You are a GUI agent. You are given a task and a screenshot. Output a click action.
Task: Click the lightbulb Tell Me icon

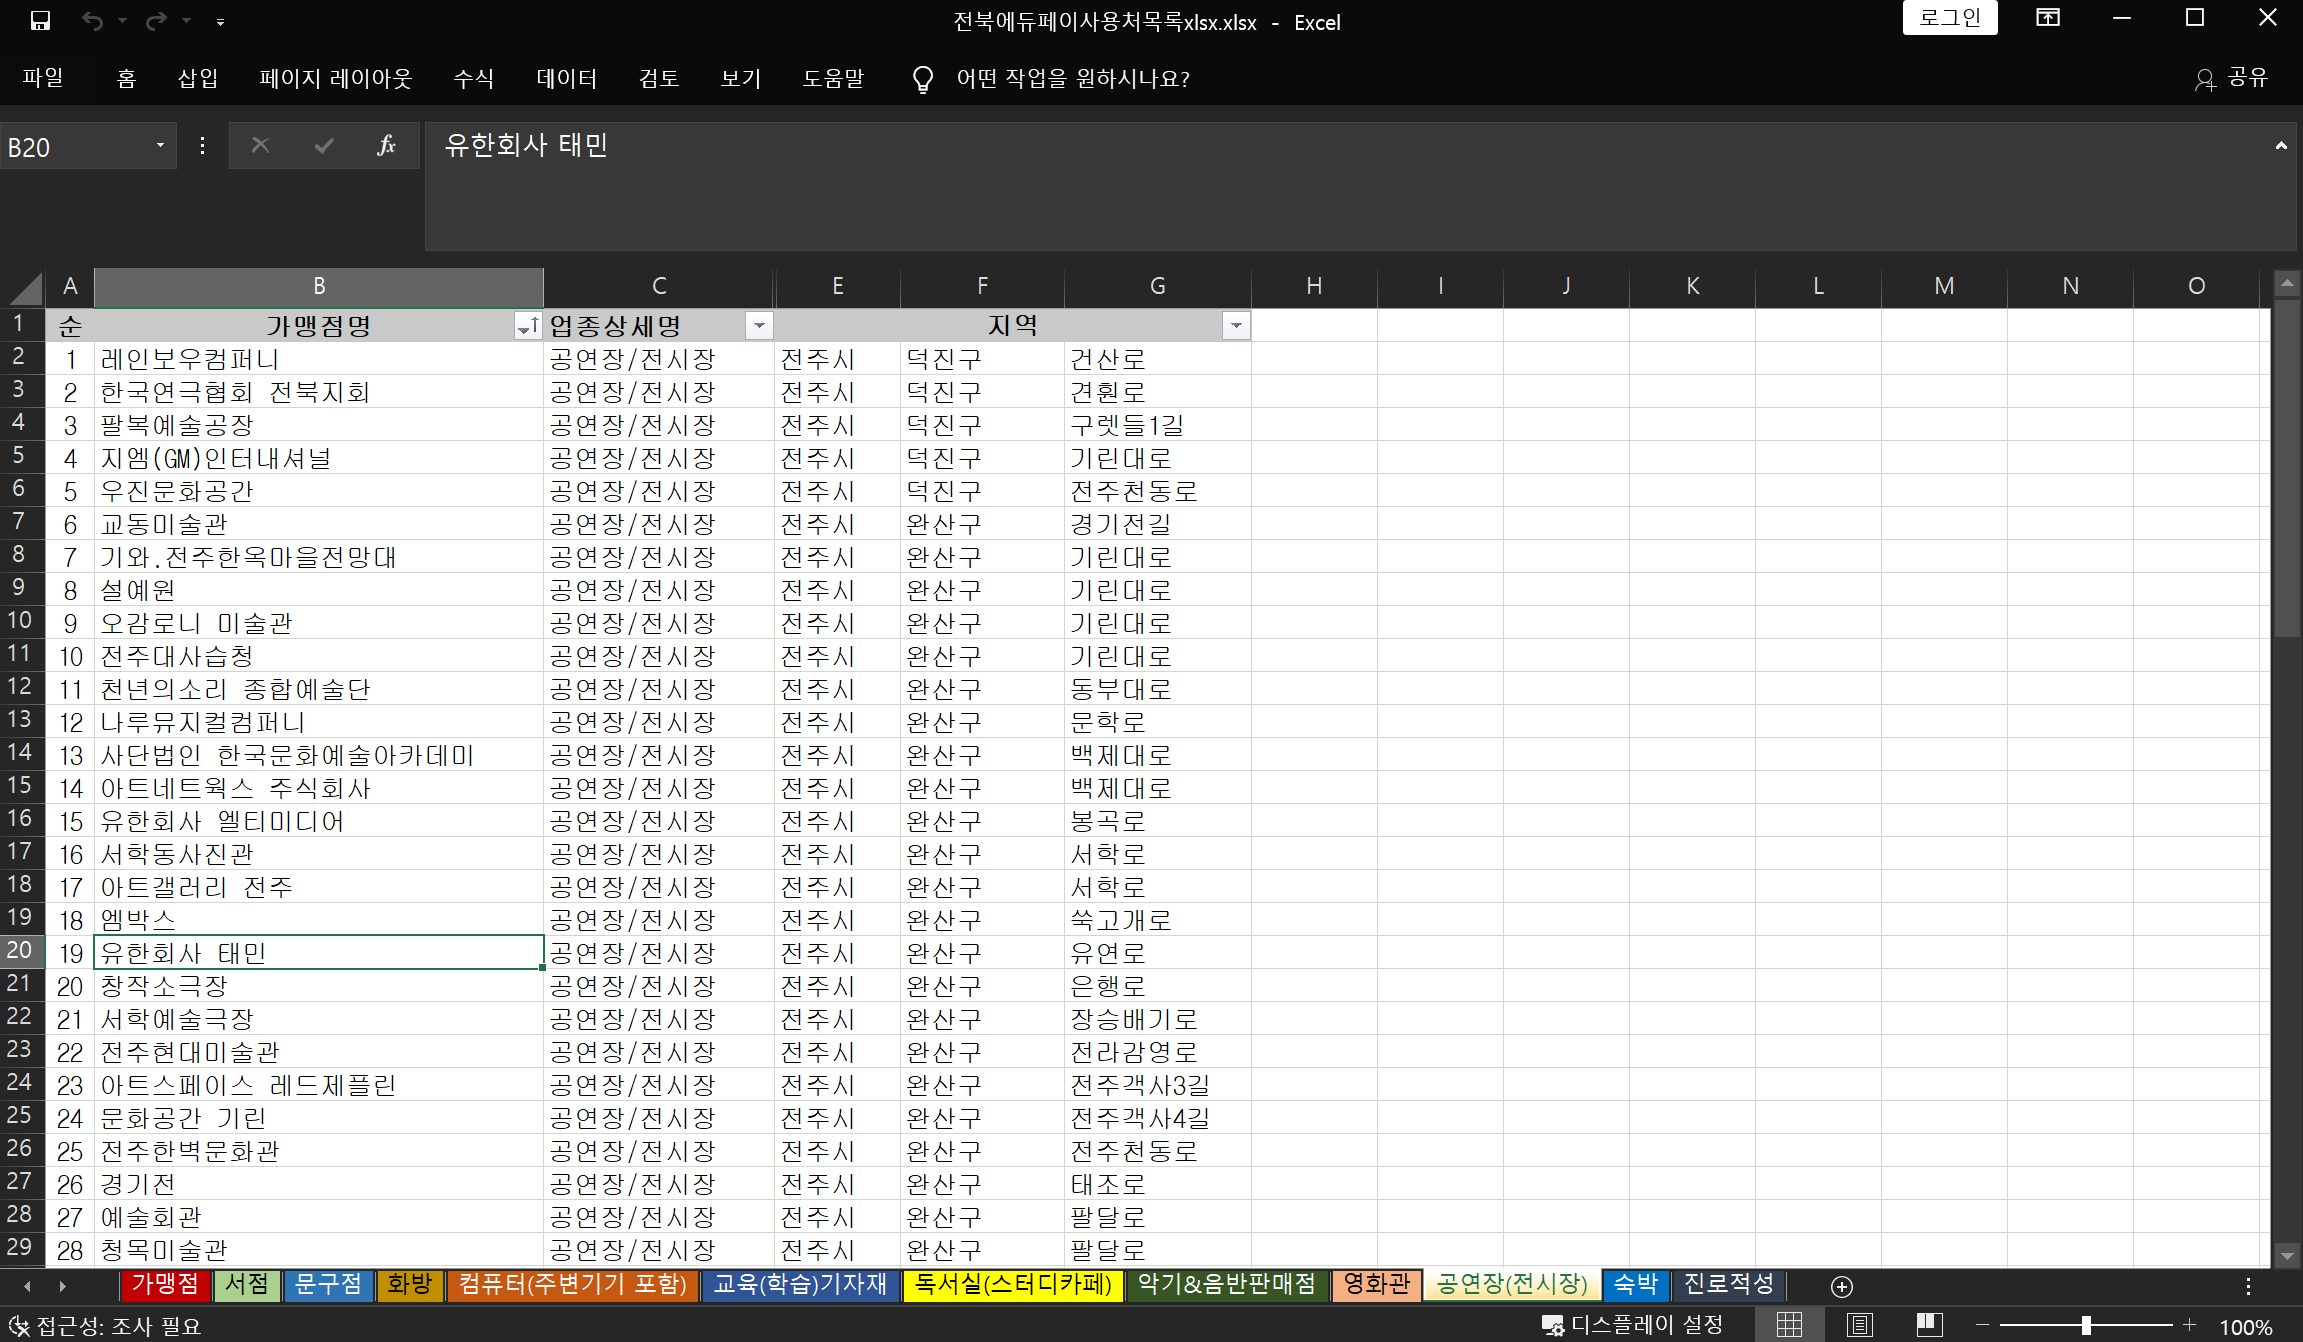[x=923, y=79]
